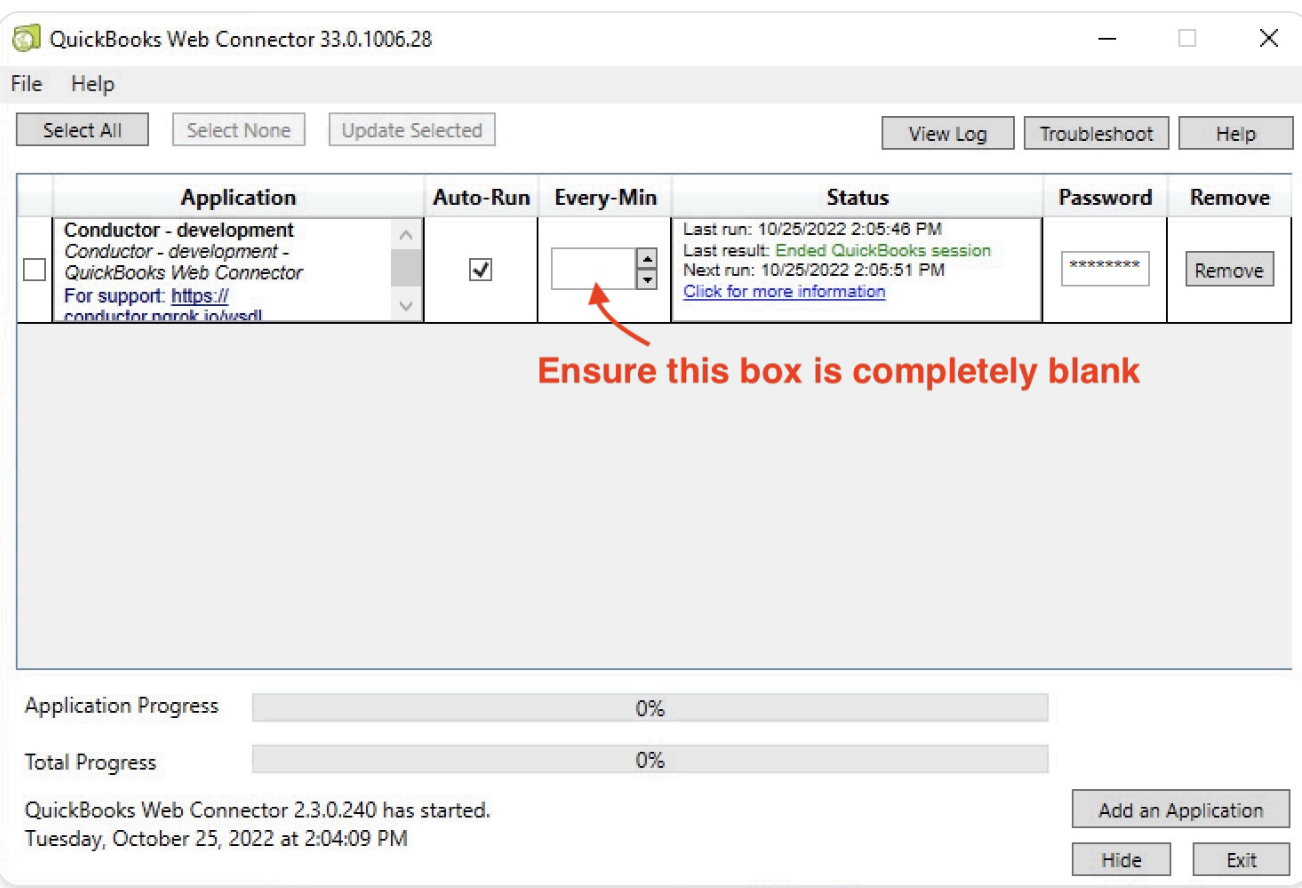Click the QuickBooks Web Connector title bar icon
Image resolution: width=1302 pixels, height=888 pixels.
[26, 39]
